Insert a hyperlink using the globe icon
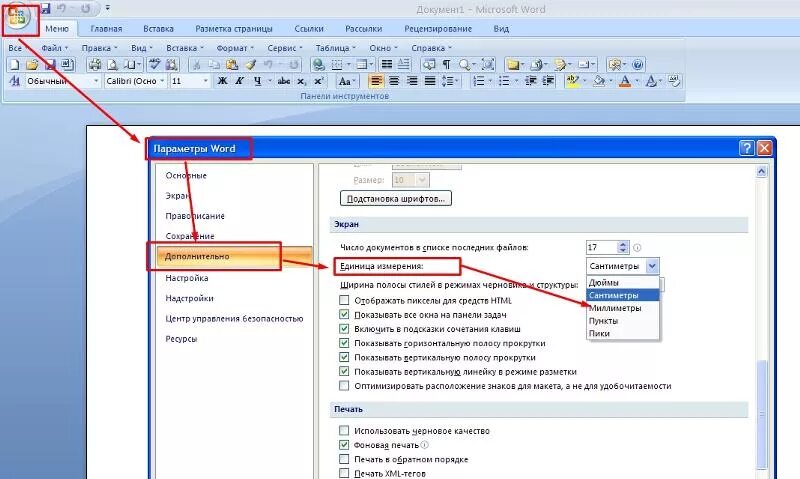This screenshot has width=800, height=479. pos(318,65)
